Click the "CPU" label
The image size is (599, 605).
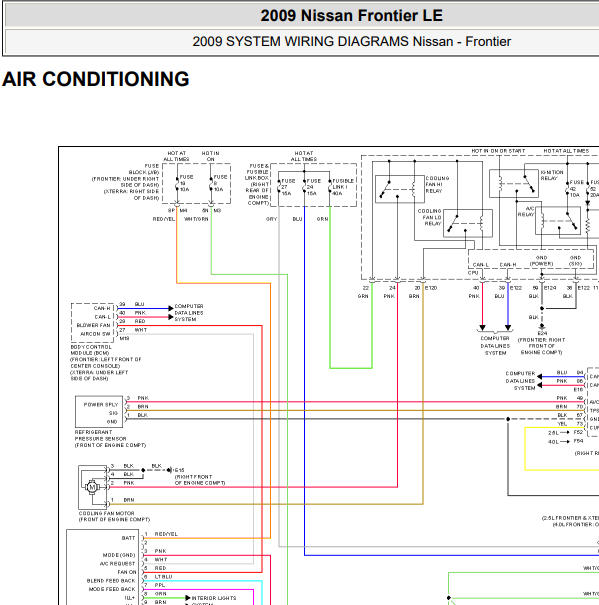pyautogui.click(x=473, y=272)
